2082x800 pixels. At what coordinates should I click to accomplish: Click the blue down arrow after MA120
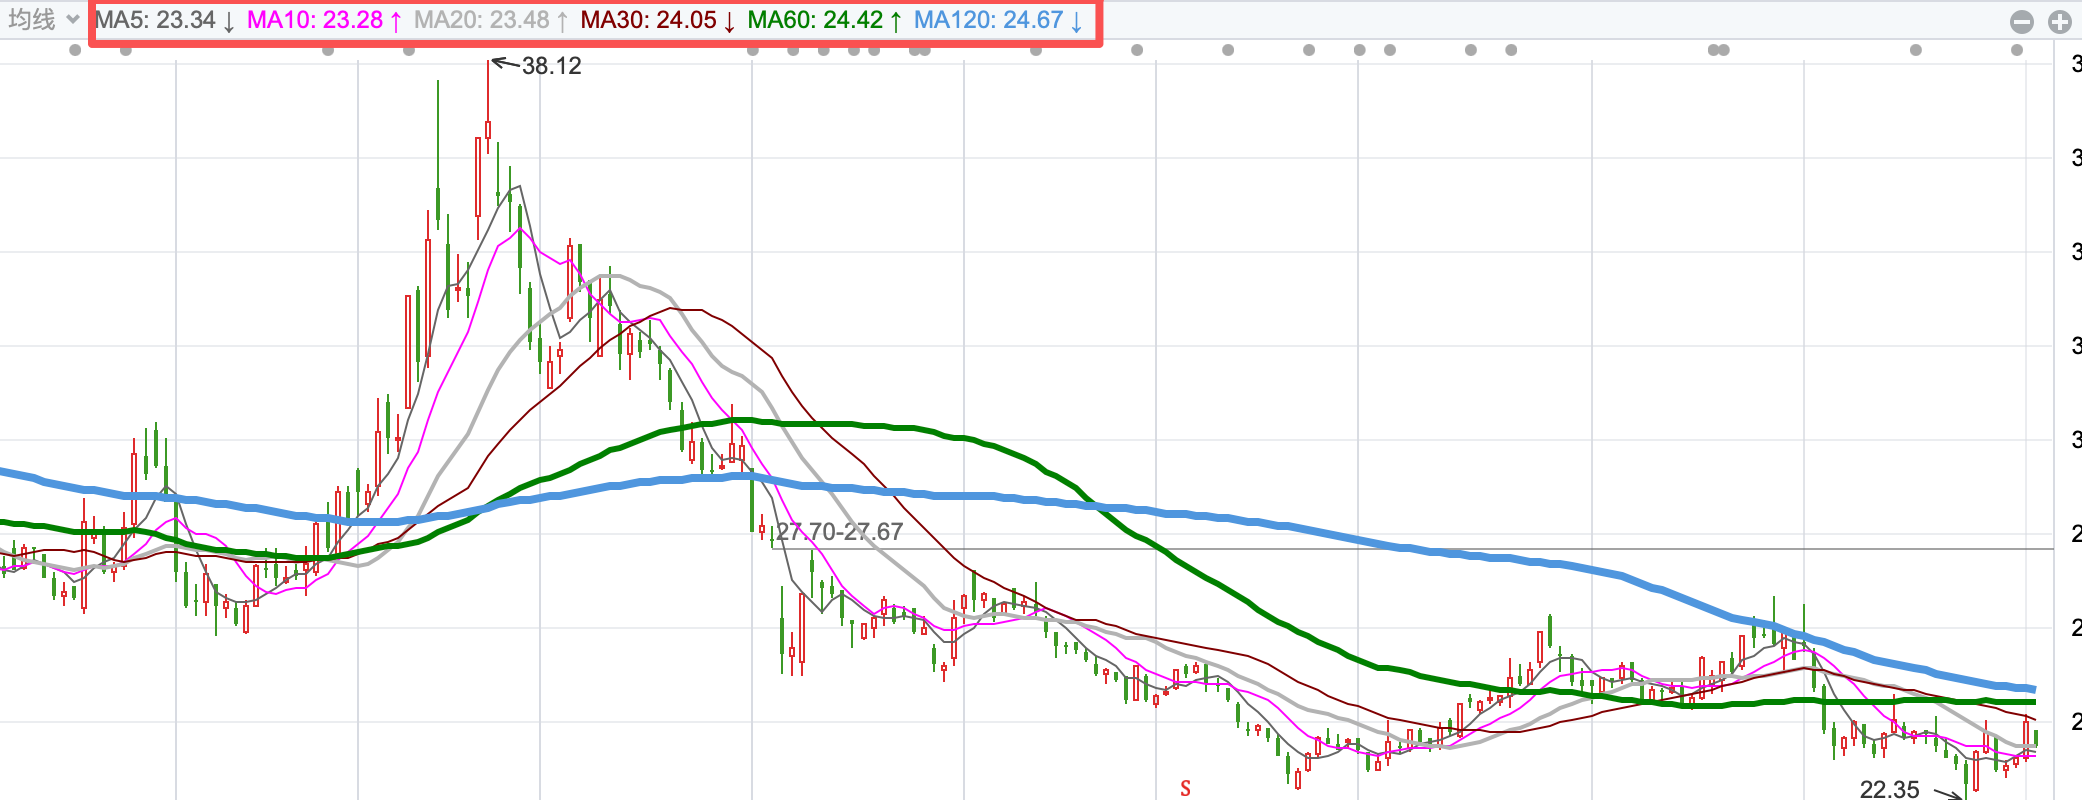point(1076,22)
